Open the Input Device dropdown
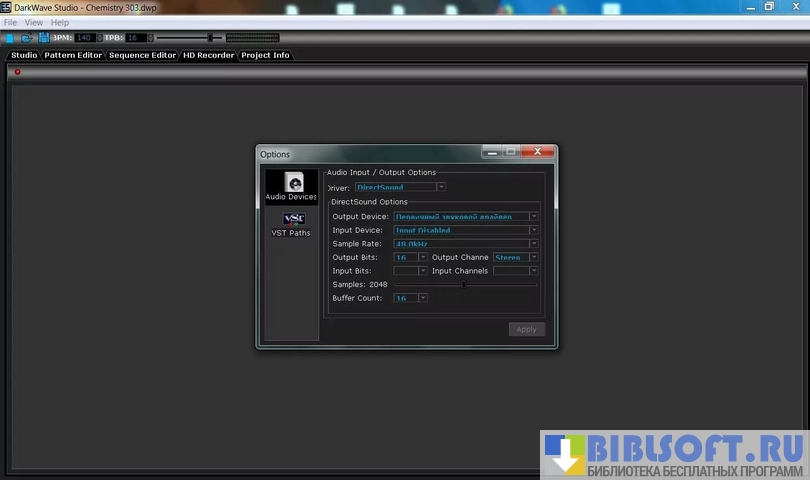The image size is (810, 480). (x=534, y=230)
